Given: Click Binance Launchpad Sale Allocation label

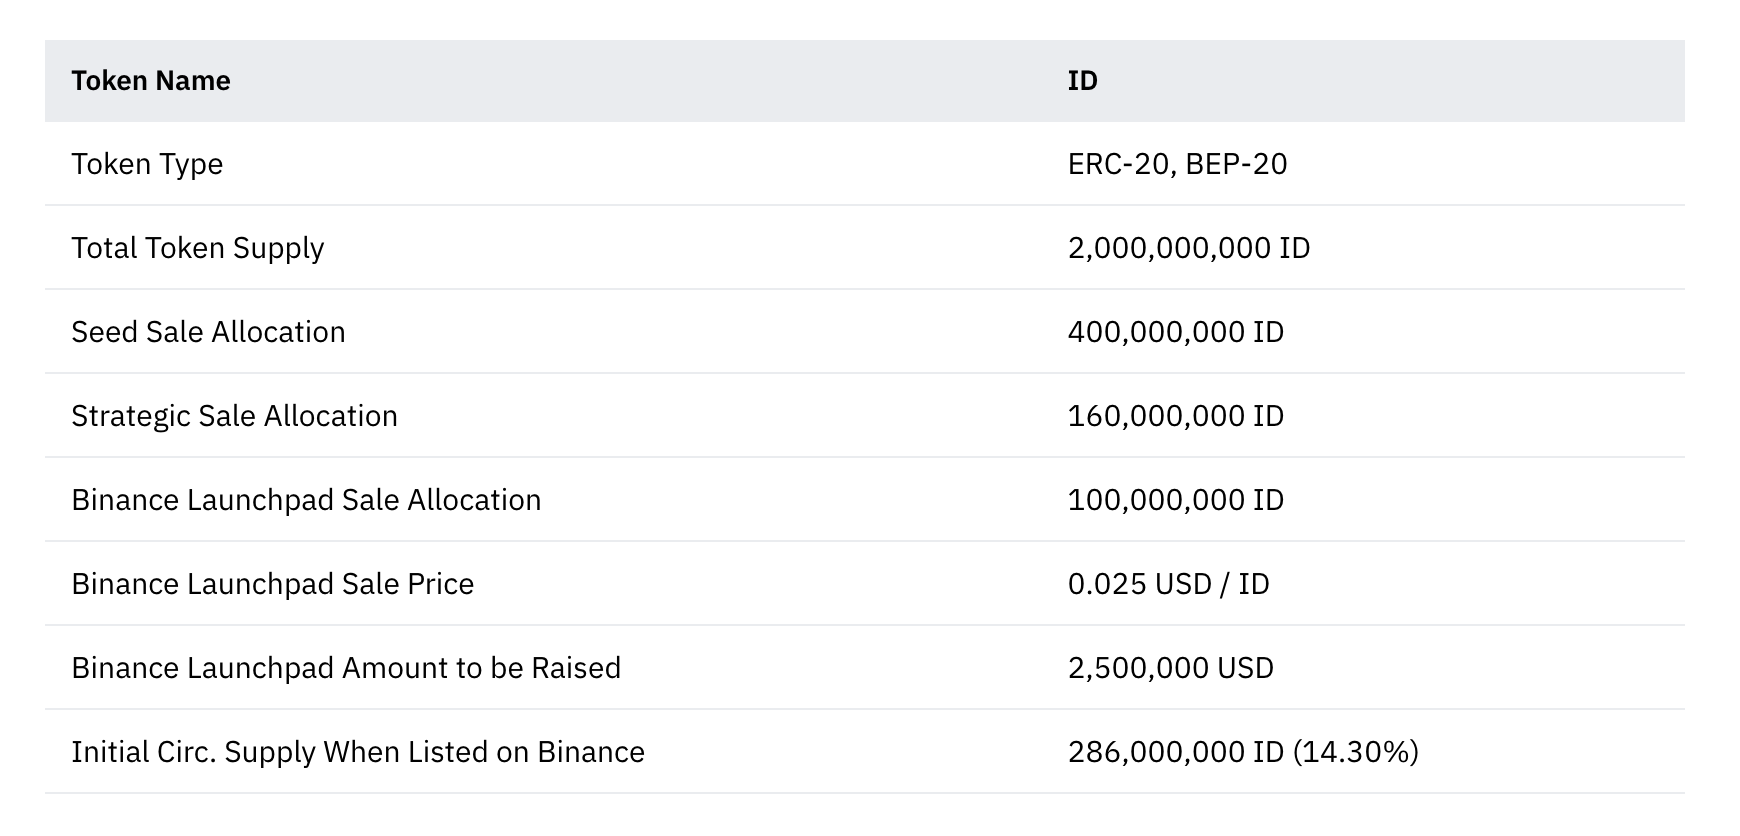Looking at the screenshot, I should (x=306, y=500).
